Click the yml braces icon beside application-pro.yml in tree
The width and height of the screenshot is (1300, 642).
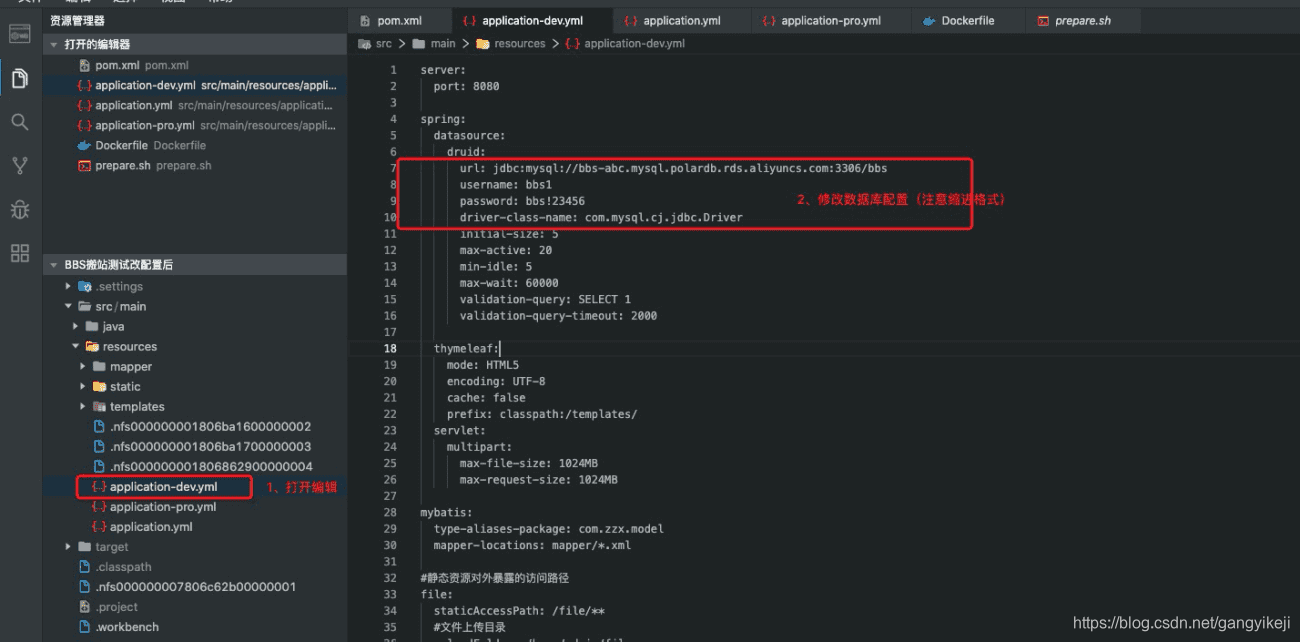tap(99, 506)
